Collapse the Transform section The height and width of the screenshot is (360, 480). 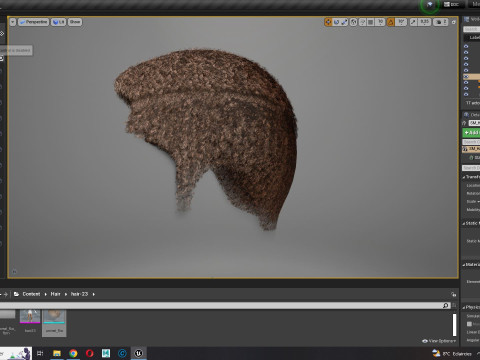tap(464, 177)
